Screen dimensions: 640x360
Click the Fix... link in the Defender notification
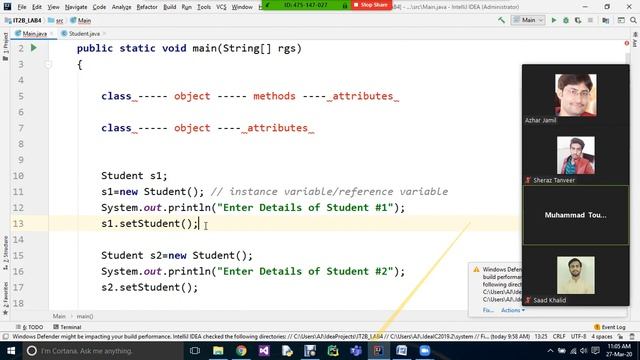[x=488, y=310]
